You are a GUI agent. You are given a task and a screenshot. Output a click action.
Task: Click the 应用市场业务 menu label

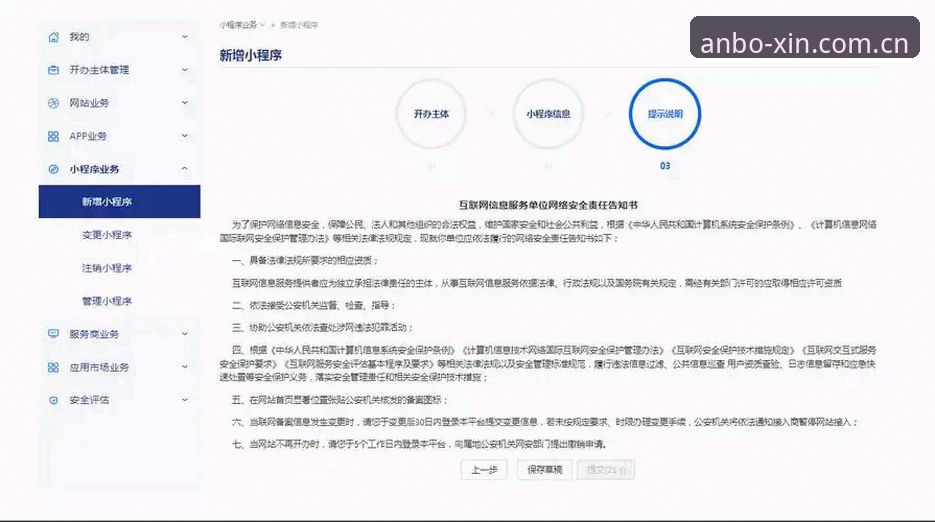pos(99,367)
